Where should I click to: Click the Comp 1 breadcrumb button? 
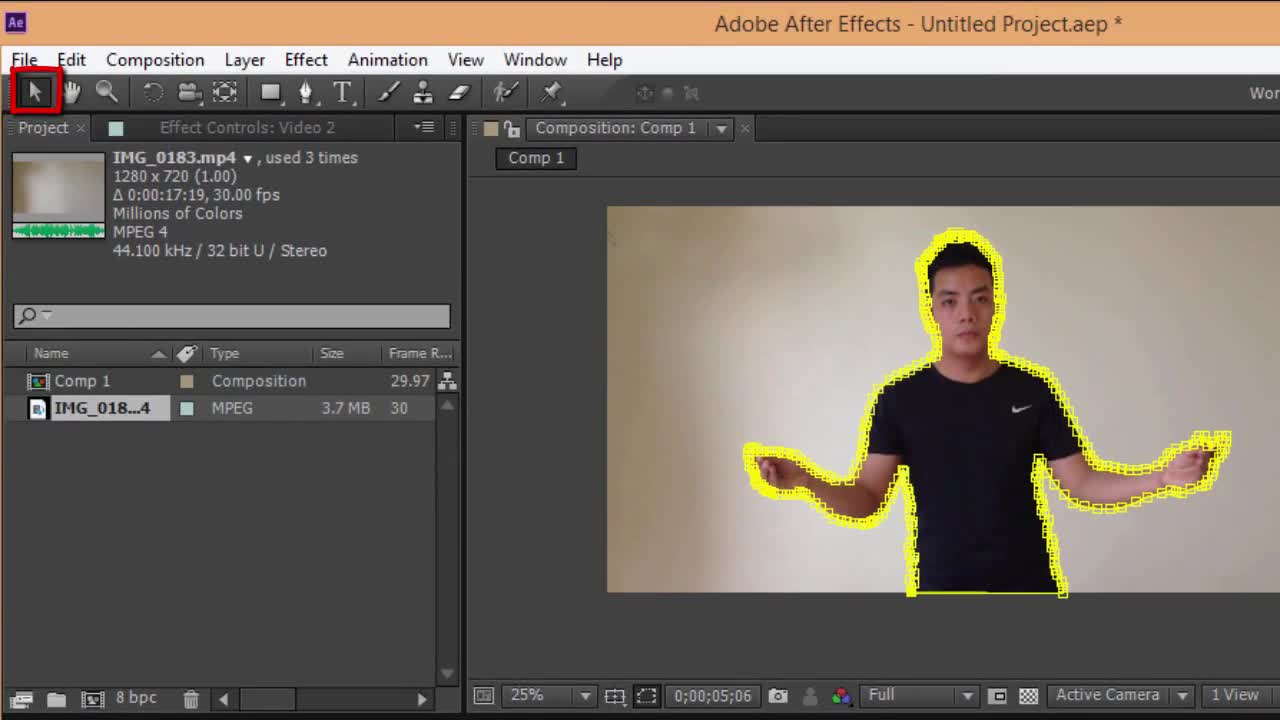tap(536, 158)
